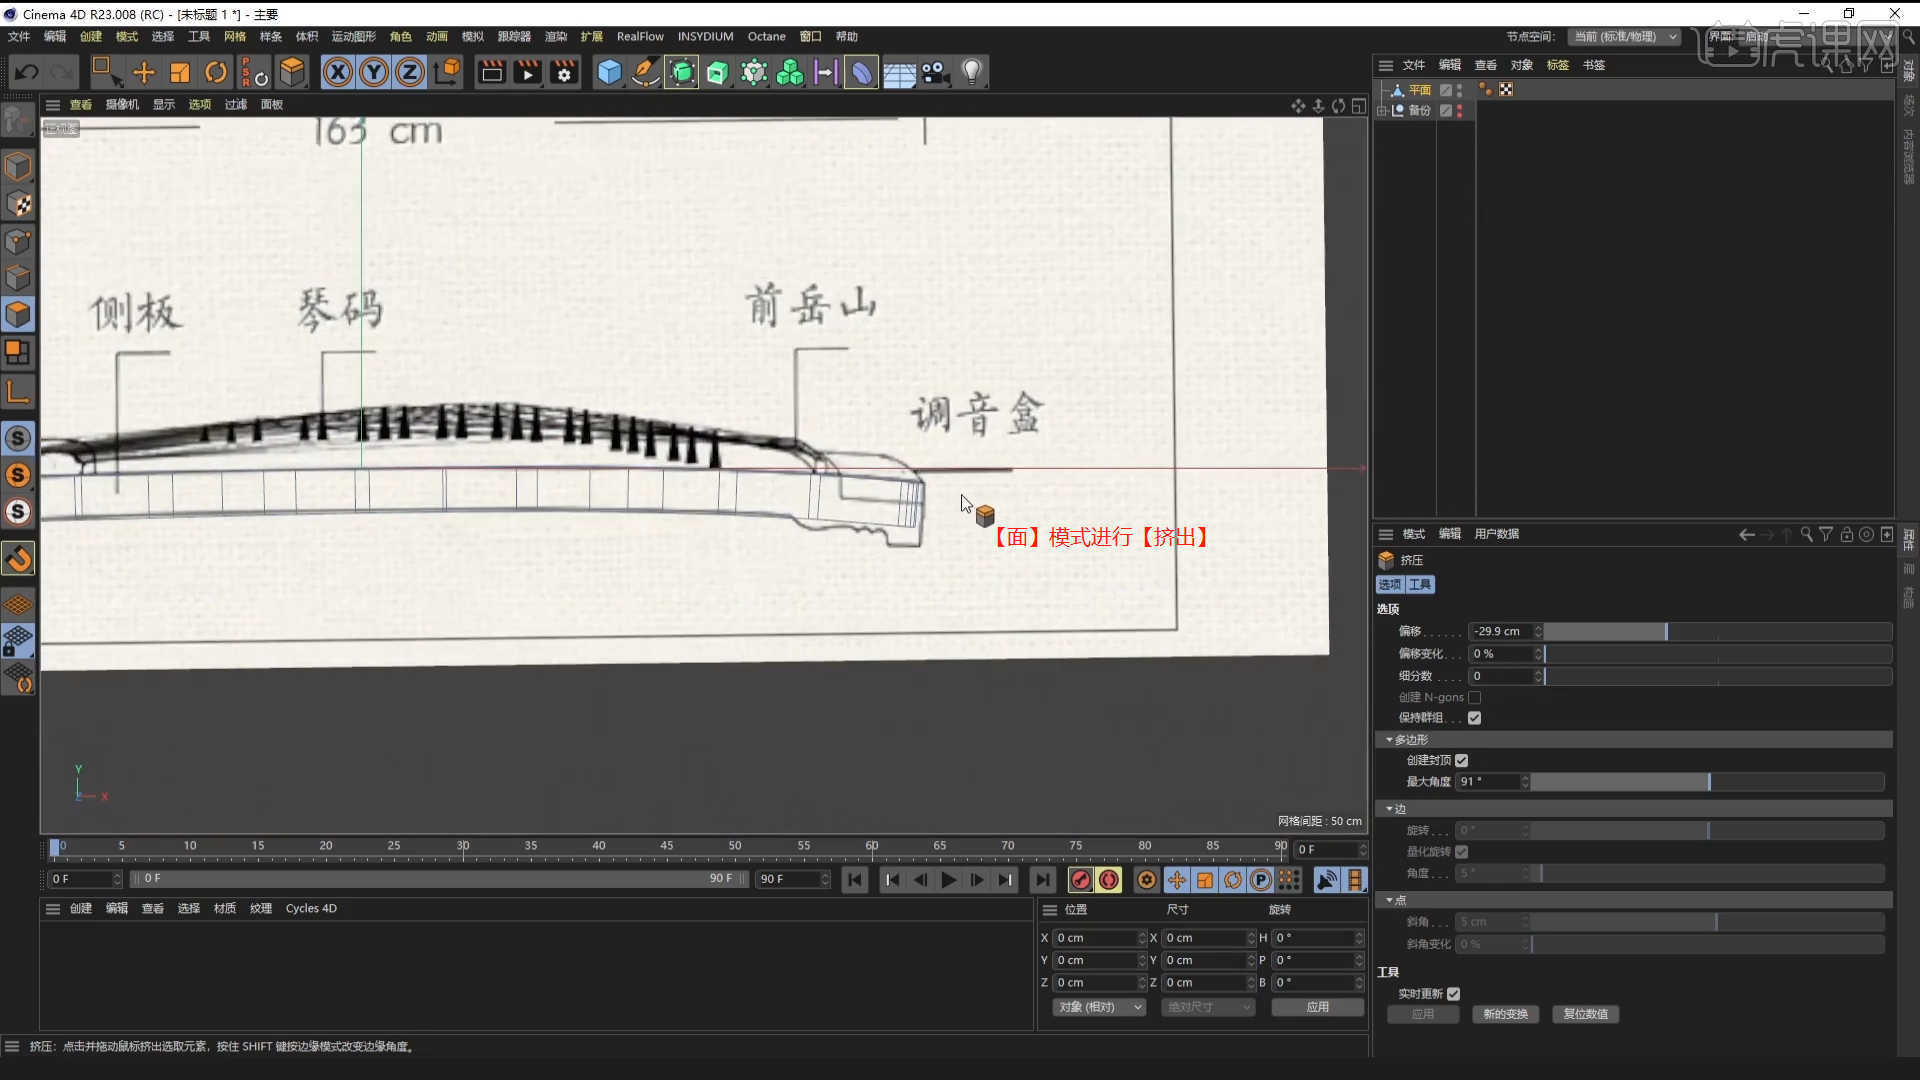Click the 复位数值 button
Image resolution: width=1920 pixels, height=1080 pixels.
[1585, 1014]
